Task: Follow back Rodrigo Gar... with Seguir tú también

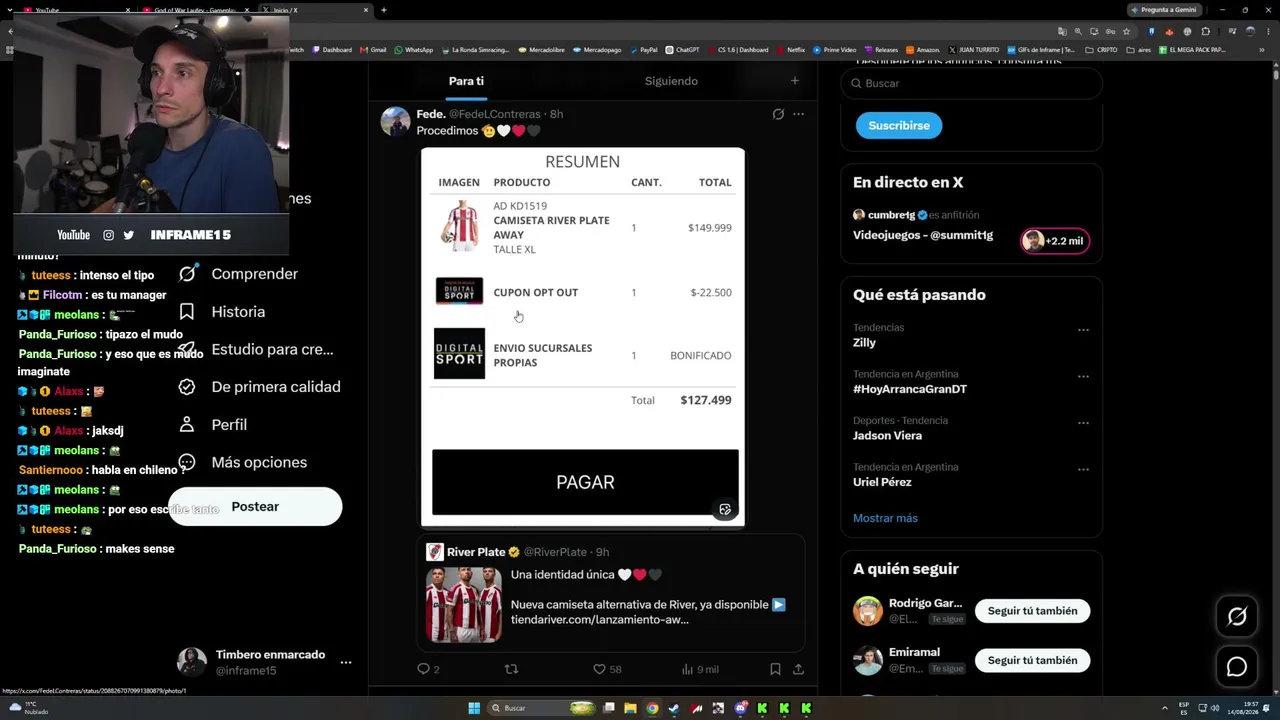Action: click(1032, 611)
